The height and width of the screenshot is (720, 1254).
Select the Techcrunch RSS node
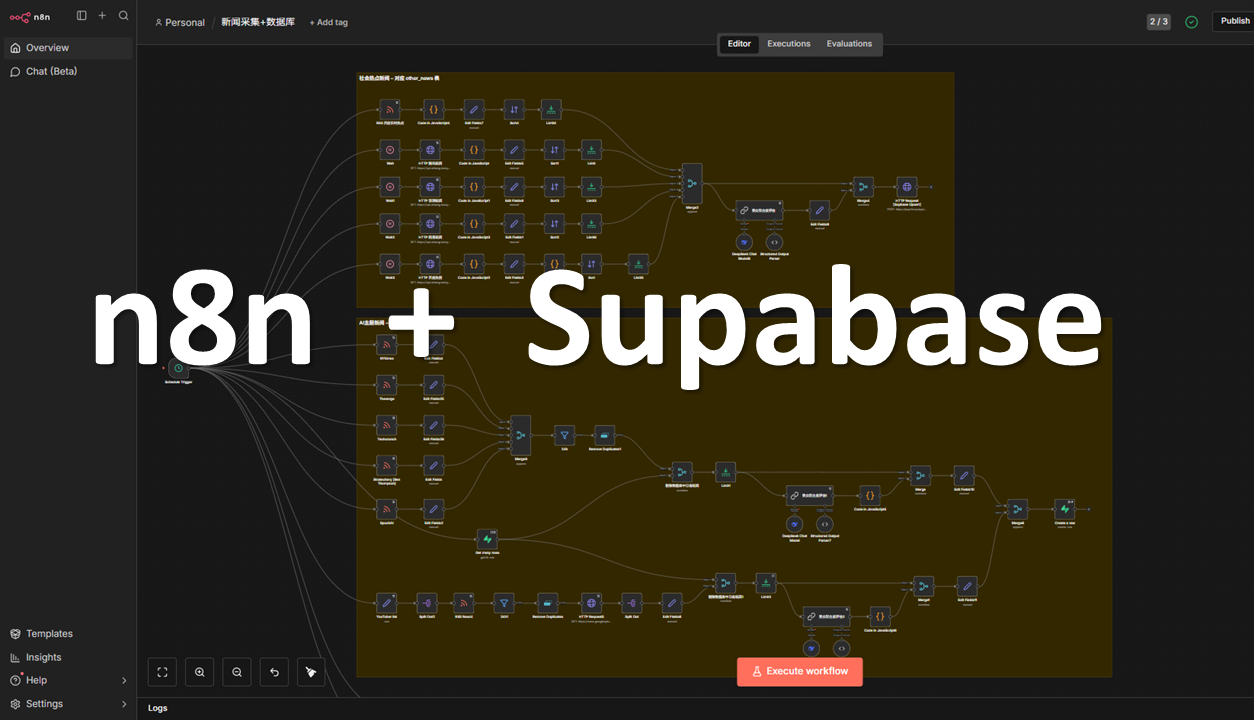coord(386,425)
